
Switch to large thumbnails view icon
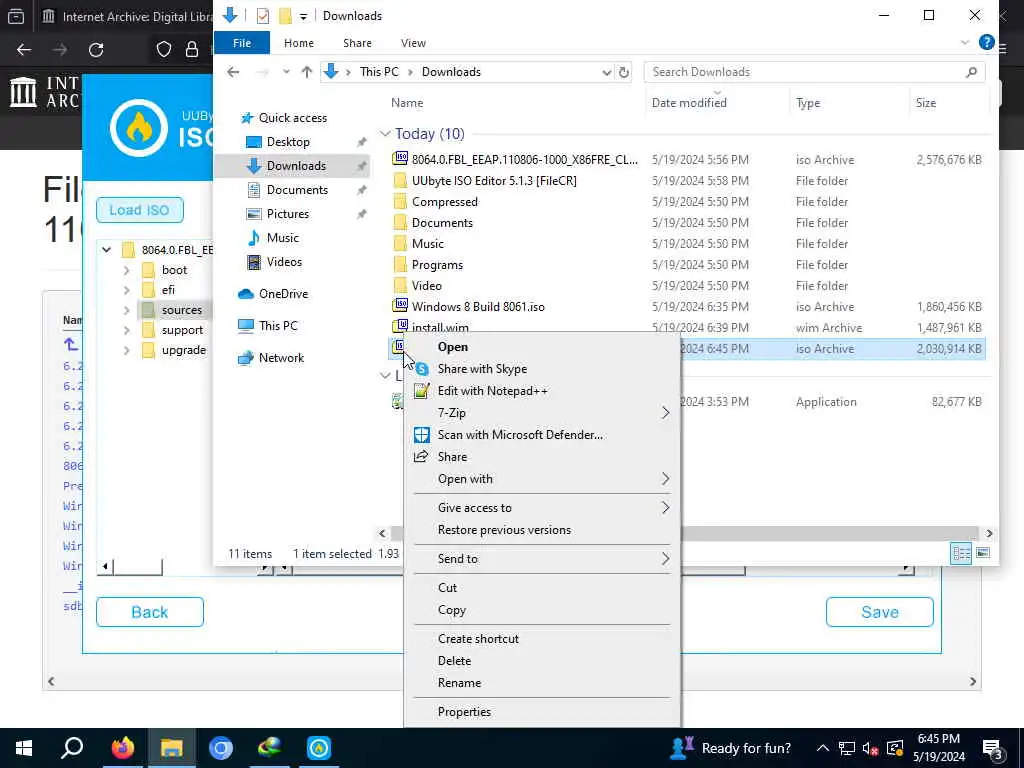(983, 554)
